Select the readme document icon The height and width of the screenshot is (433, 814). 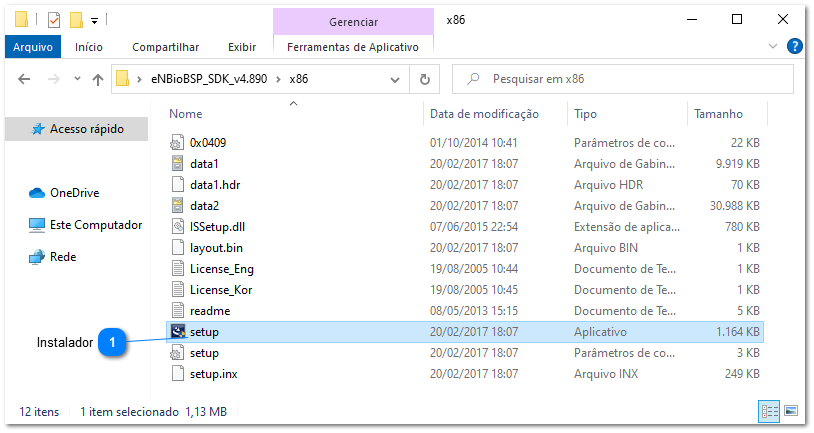[177, 310]
